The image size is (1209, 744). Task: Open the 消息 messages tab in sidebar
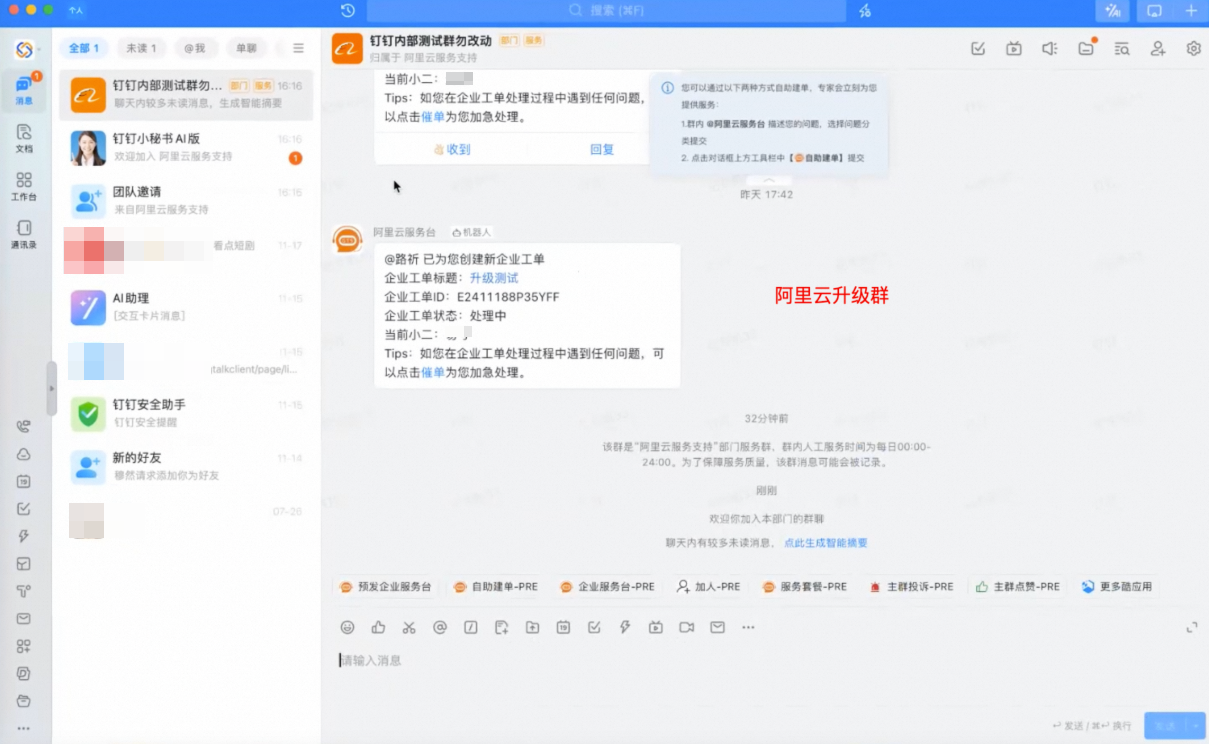coord(24,89)
